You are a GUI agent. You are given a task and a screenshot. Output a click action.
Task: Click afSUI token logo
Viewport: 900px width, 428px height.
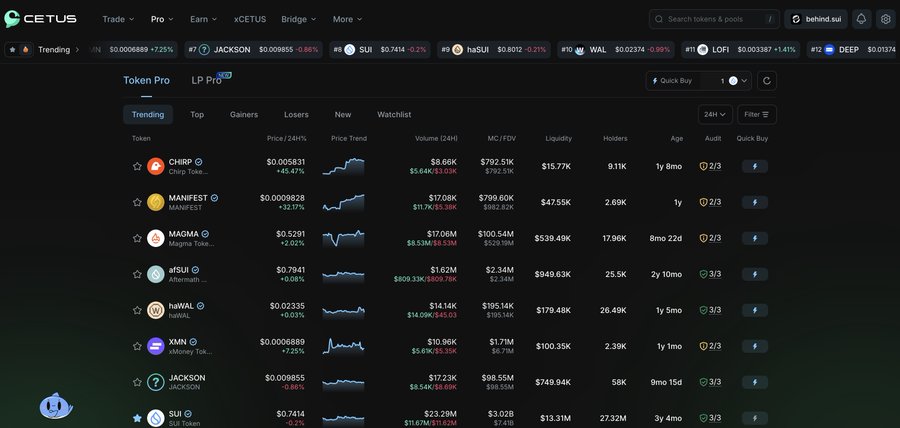click(156, 274)
